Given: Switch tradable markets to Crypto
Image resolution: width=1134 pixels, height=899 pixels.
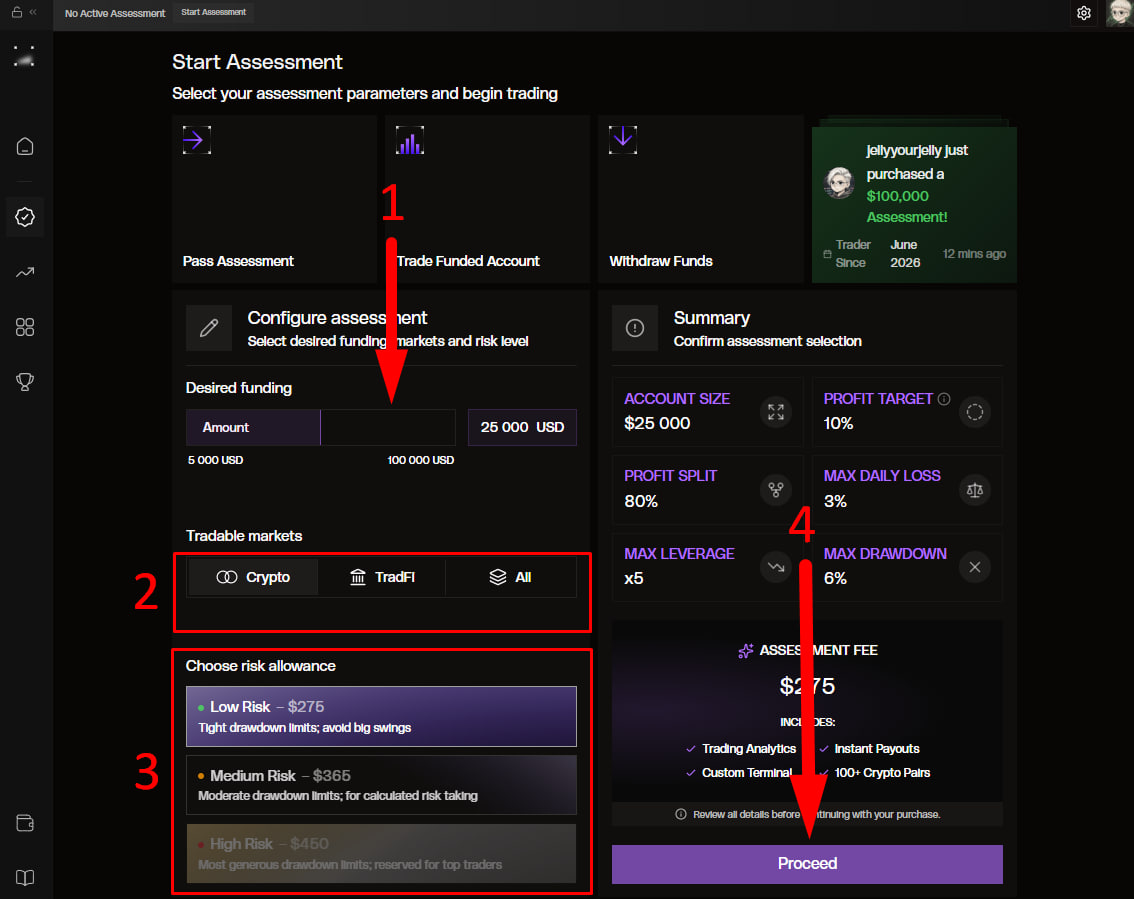Looking at the screenshot, I should click(253, 577).
